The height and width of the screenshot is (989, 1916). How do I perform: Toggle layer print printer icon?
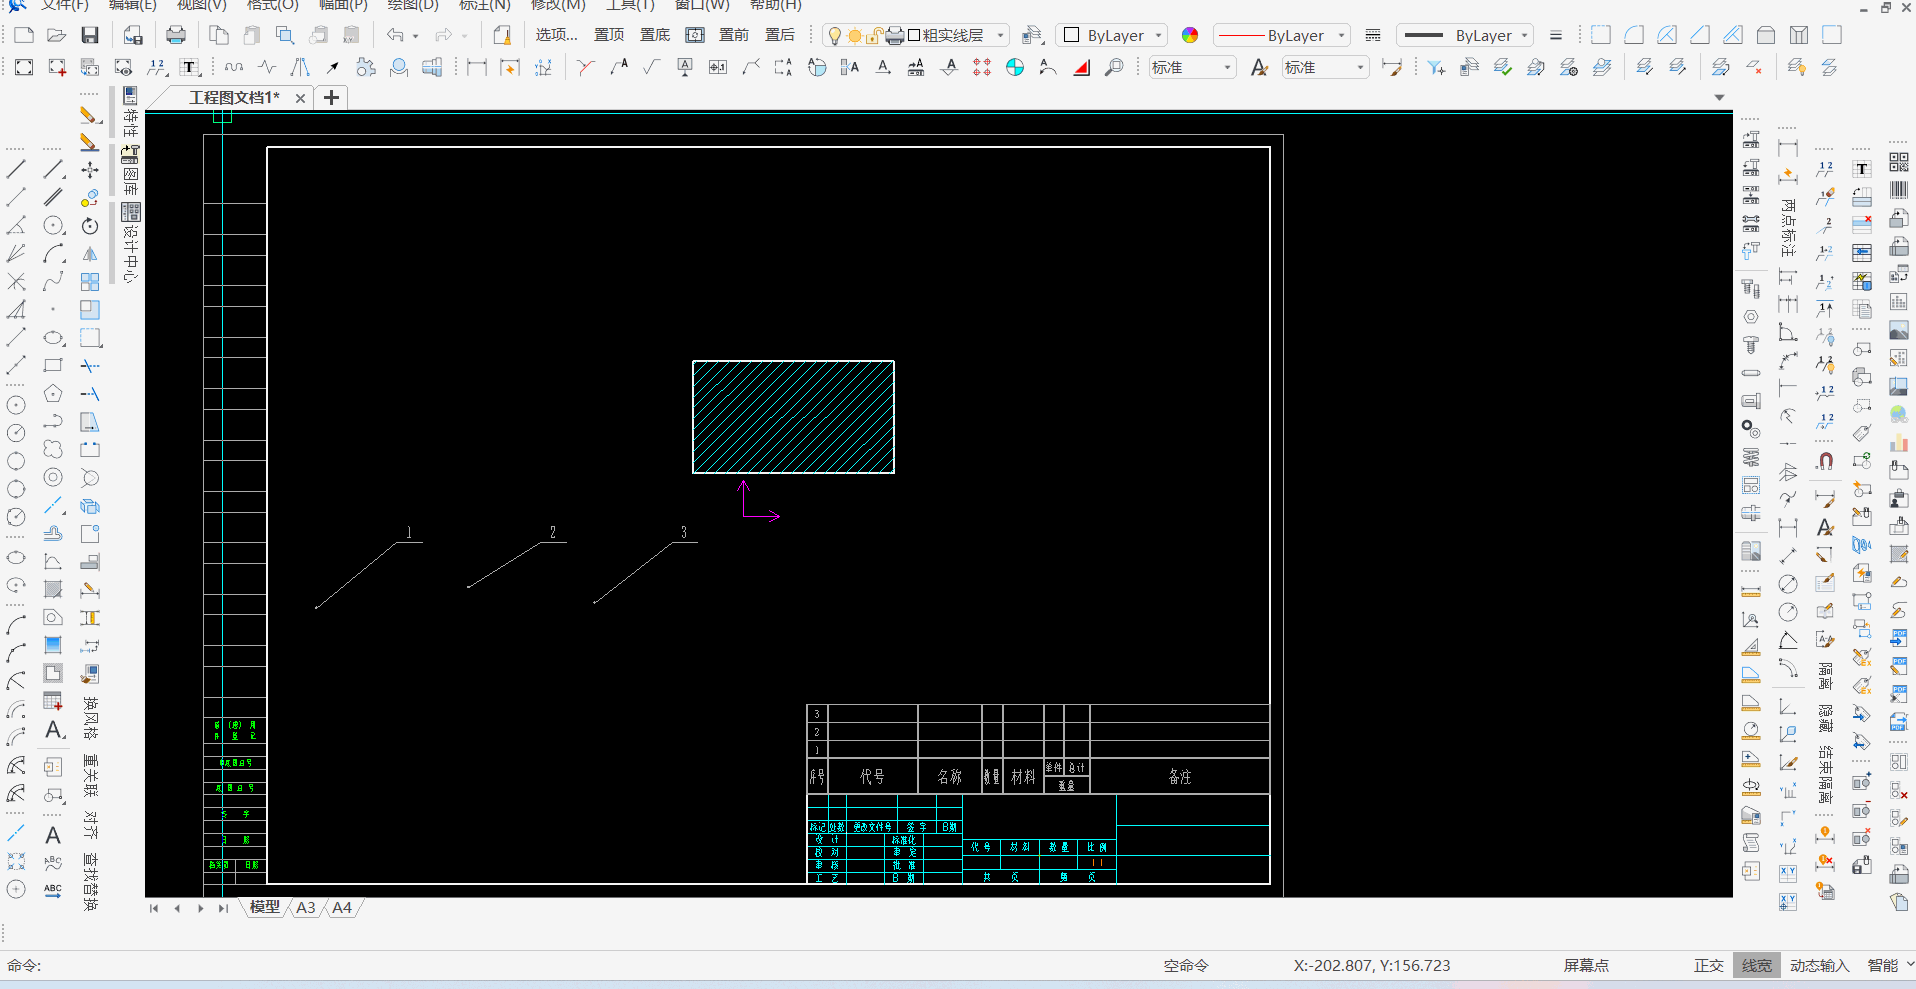click(894, 36)
